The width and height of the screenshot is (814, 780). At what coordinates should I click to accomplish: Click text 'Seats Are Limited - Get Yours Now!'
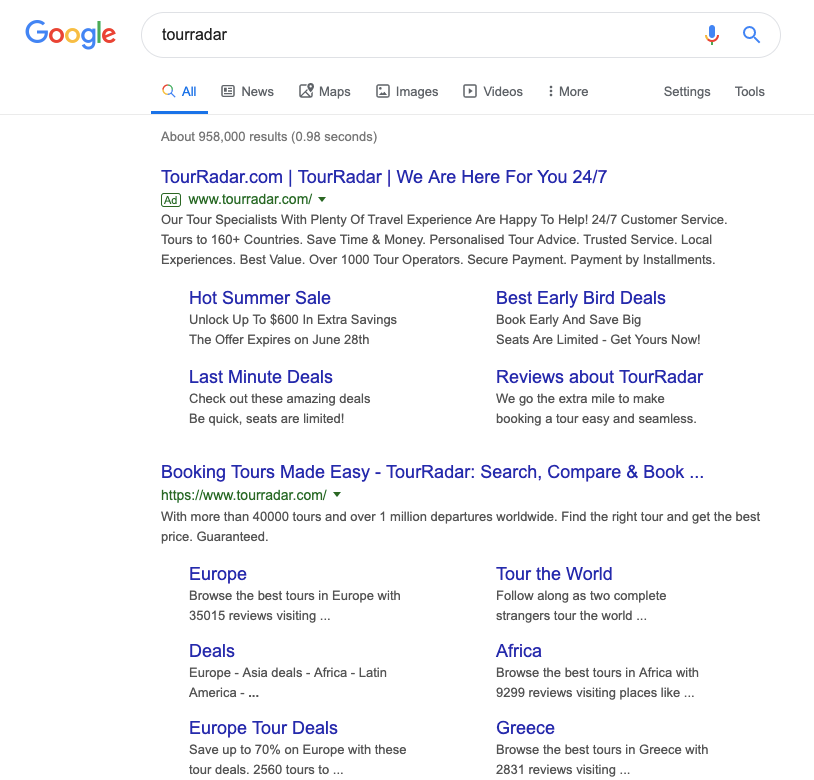pos(598,339)
